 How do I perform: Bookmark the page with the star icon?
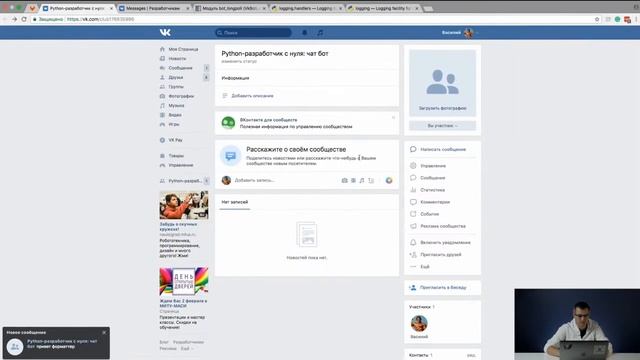[x=597, y=19]
